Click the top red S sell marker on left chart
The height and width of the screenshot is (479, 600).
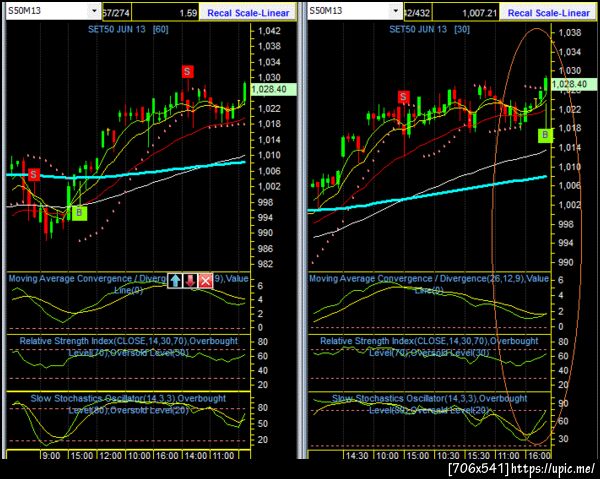[x=187, y=72]
